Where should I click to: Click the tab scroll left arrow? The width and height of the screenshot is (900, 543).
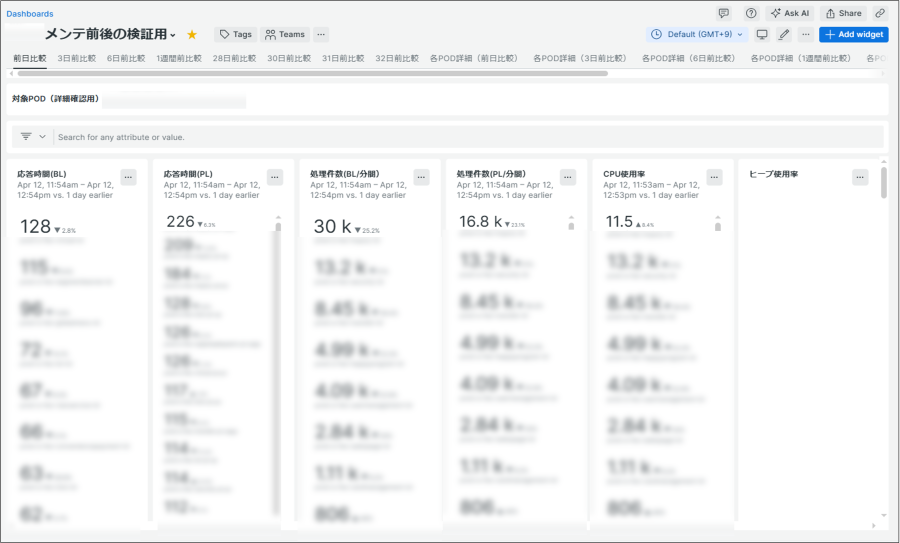click(11, 73)
